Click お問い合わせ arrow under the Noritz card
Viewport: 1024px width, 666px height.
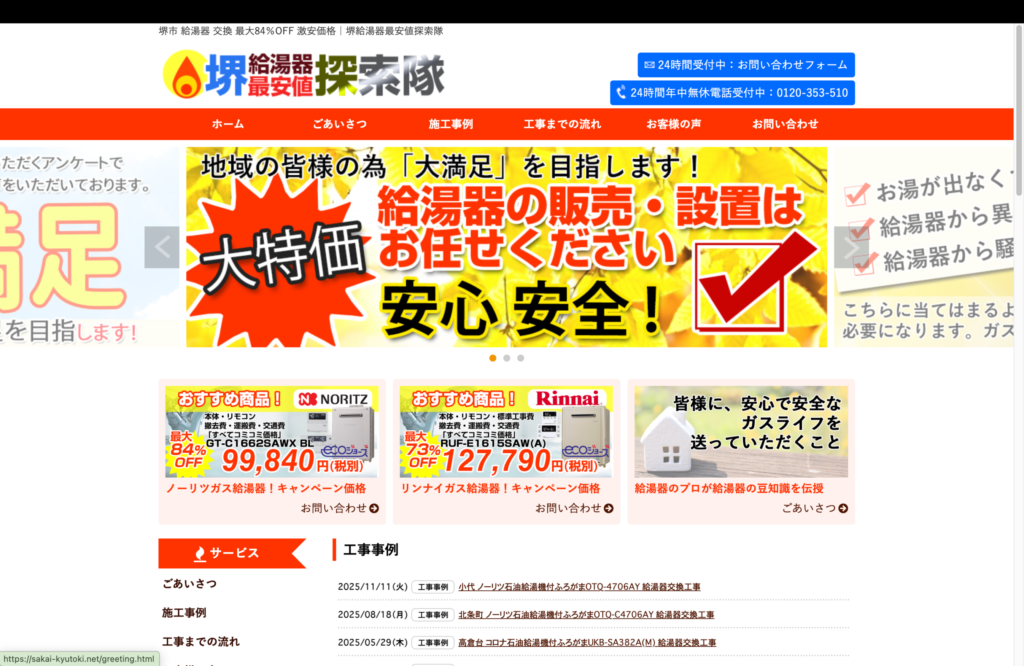tap(340, 508)
